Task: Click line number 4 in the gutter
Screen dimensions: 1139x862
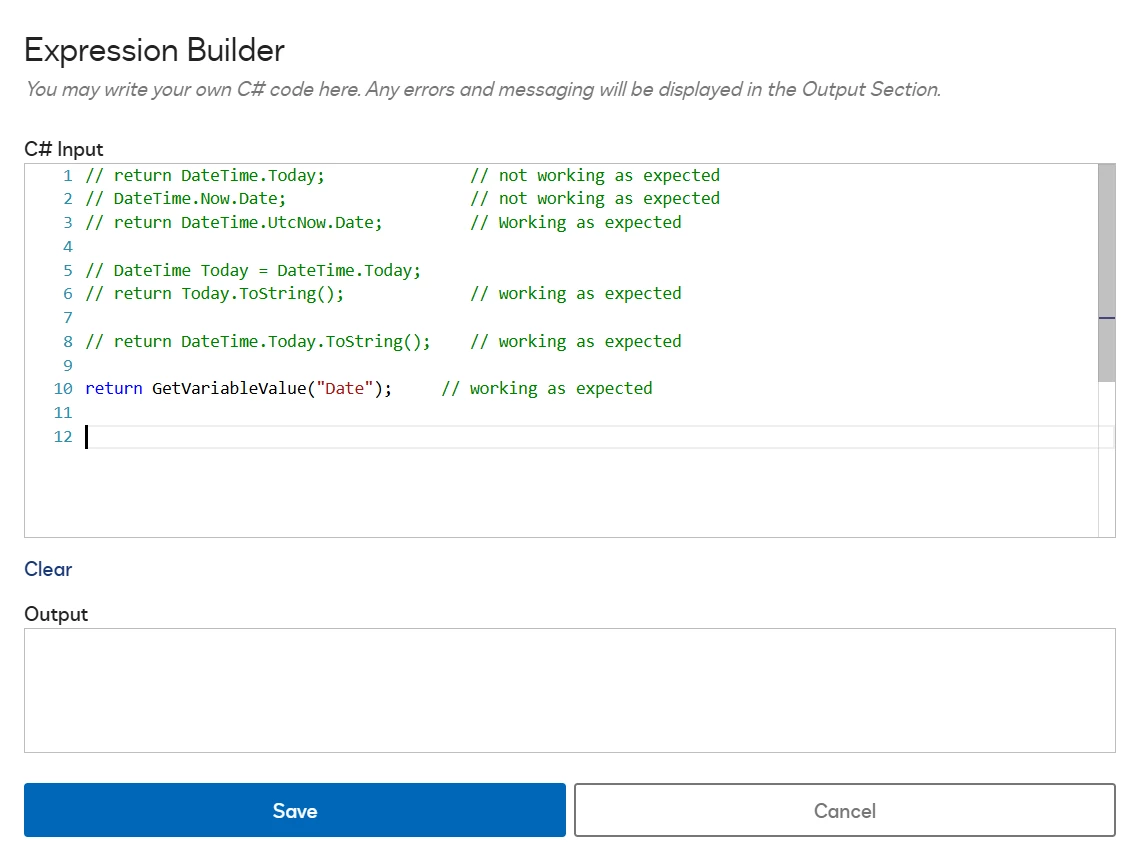Action: 68,246
